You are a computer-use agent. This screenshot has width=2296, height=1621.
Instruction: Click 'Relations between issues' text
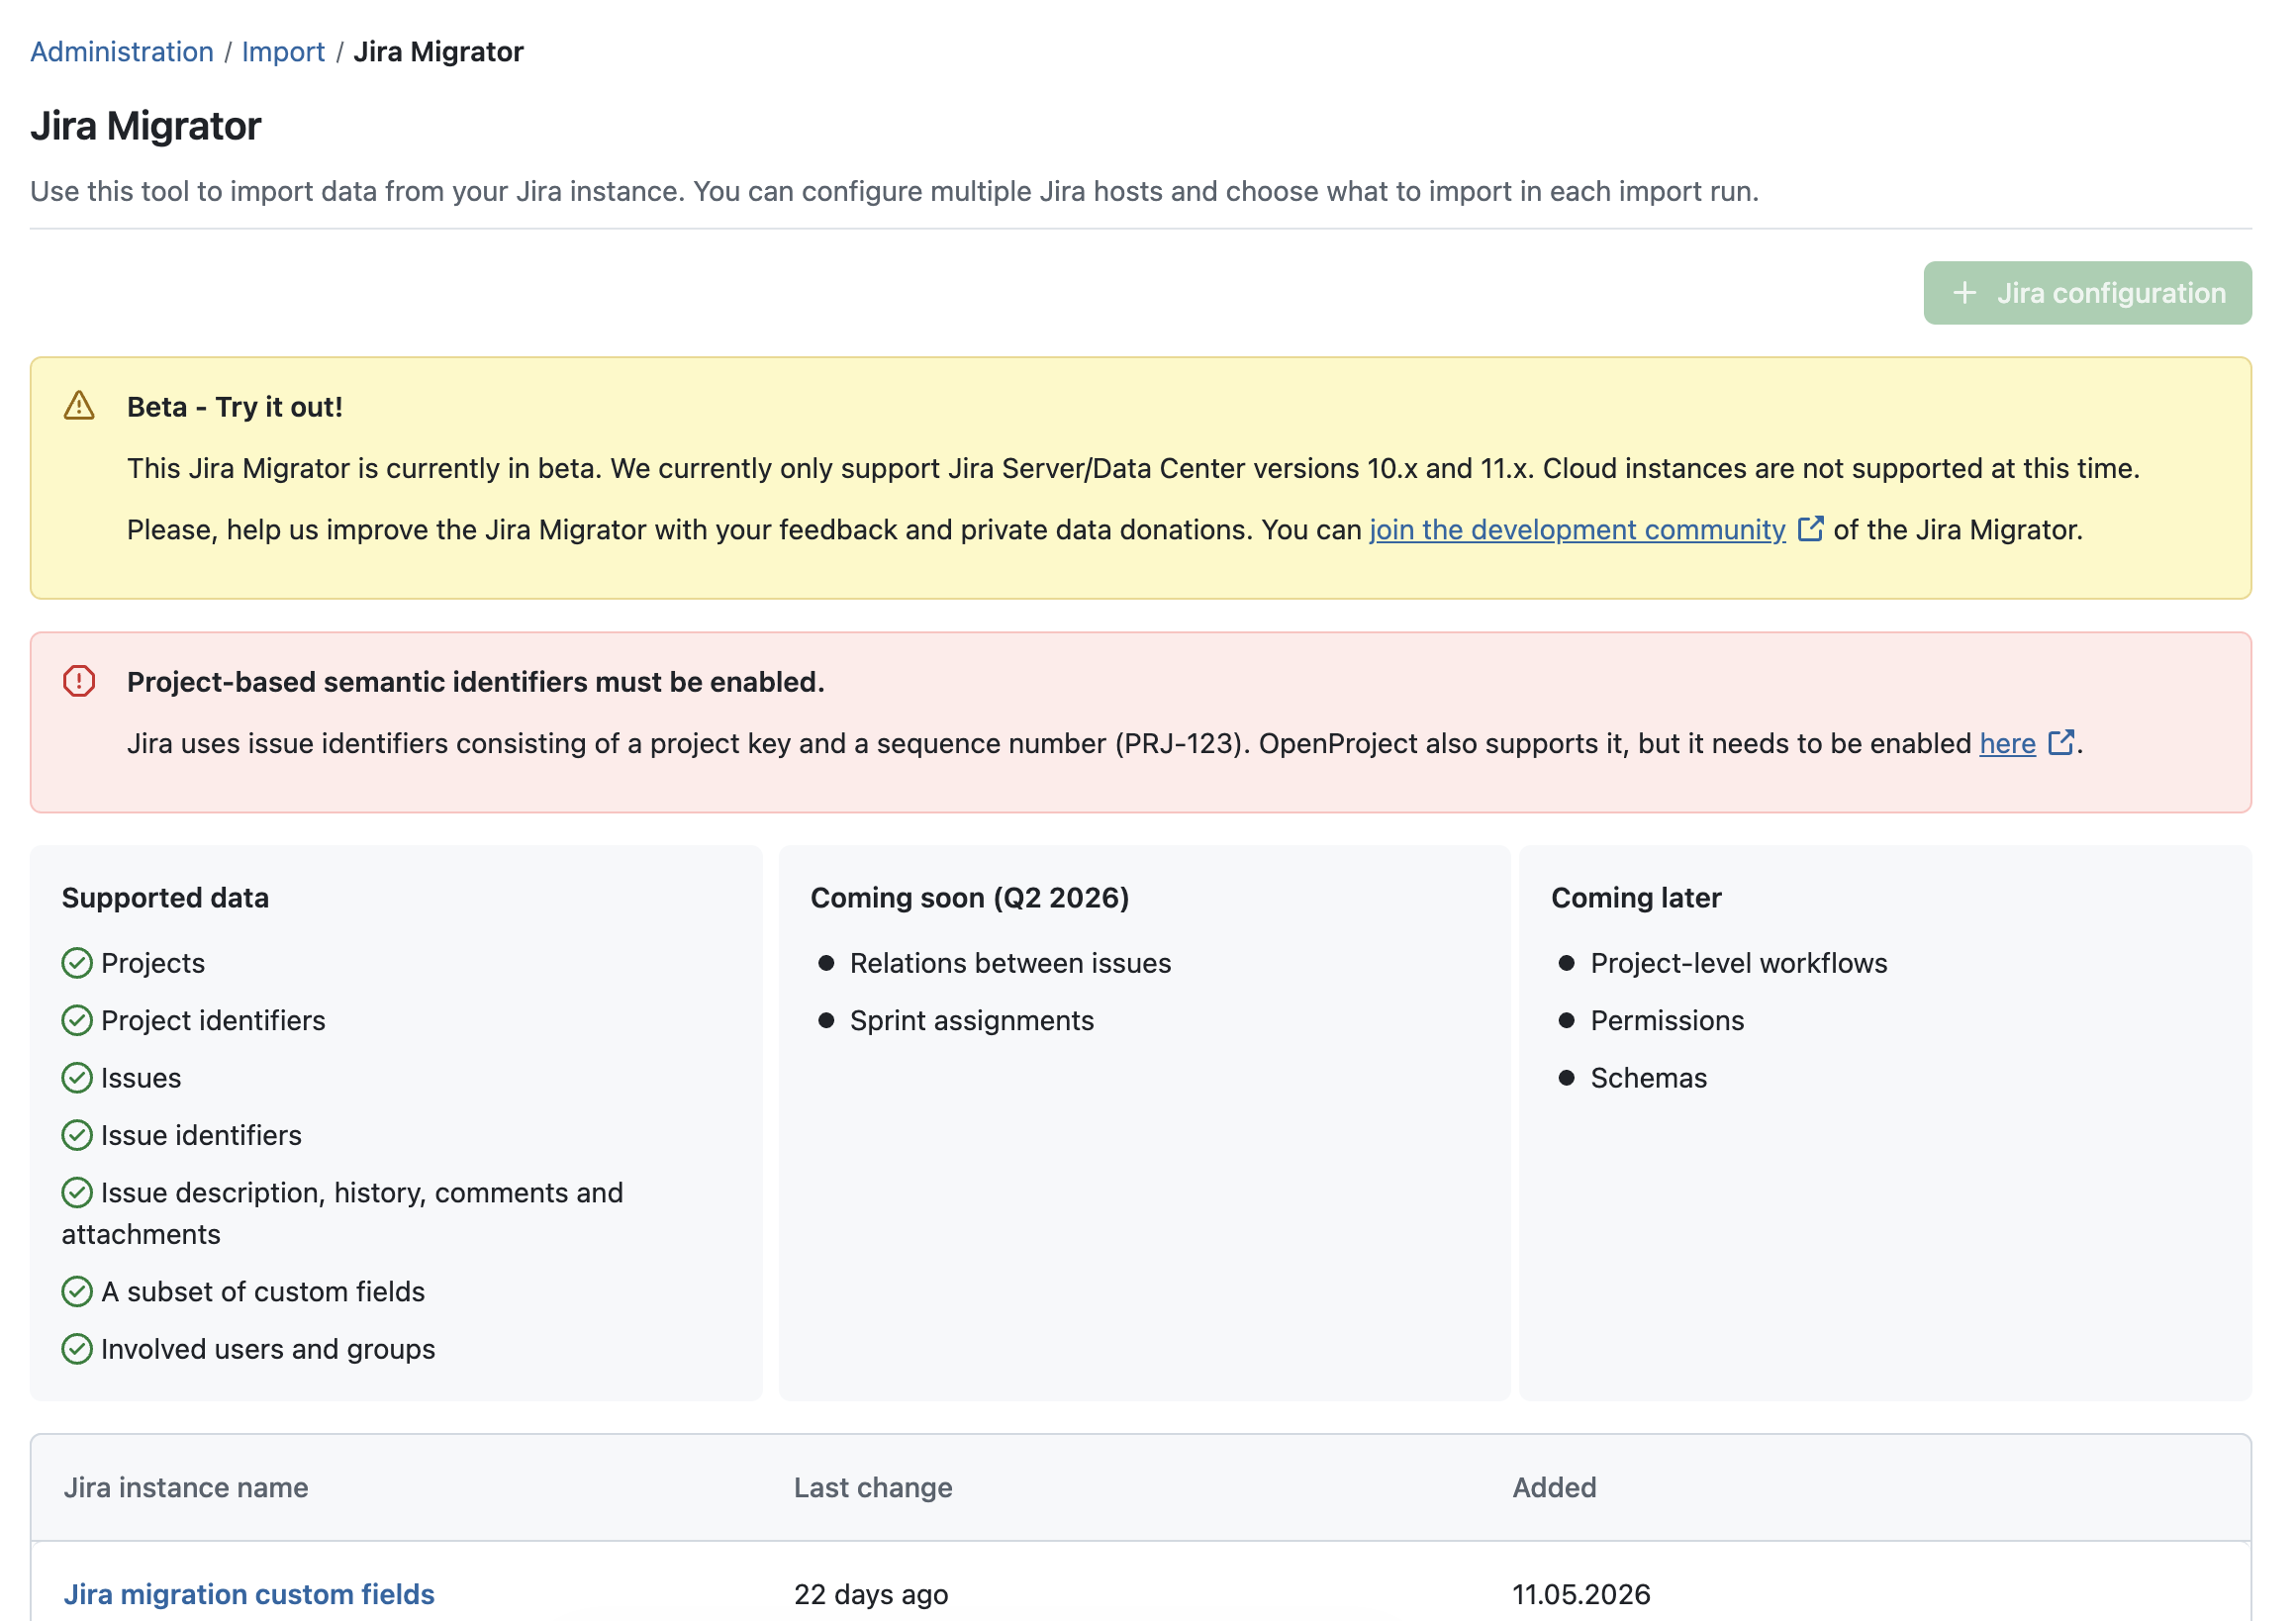pyautogui.click(x=1010, y=963)
